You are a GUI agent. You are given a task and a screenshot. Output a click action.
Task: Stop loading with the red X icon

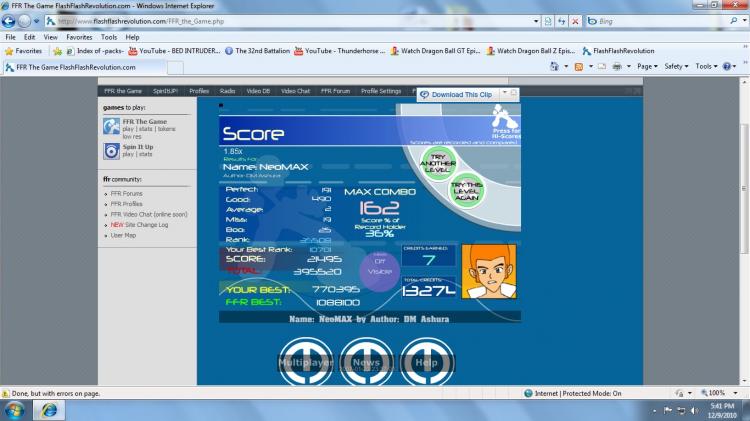(x=575, y=21)
